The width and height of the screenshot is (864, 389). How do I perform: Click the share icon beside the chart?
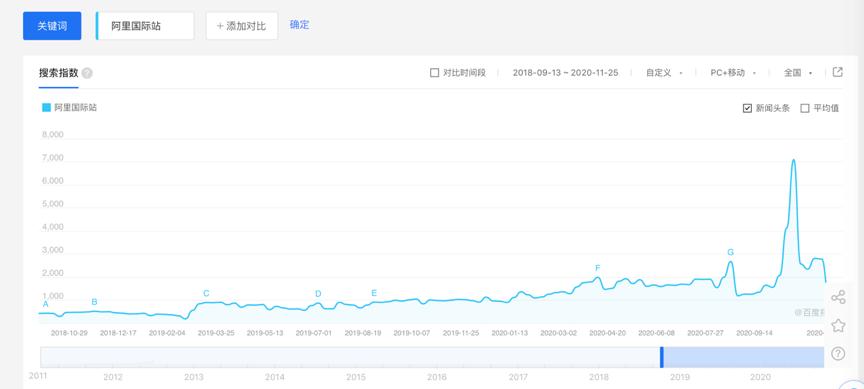[838, 298]
